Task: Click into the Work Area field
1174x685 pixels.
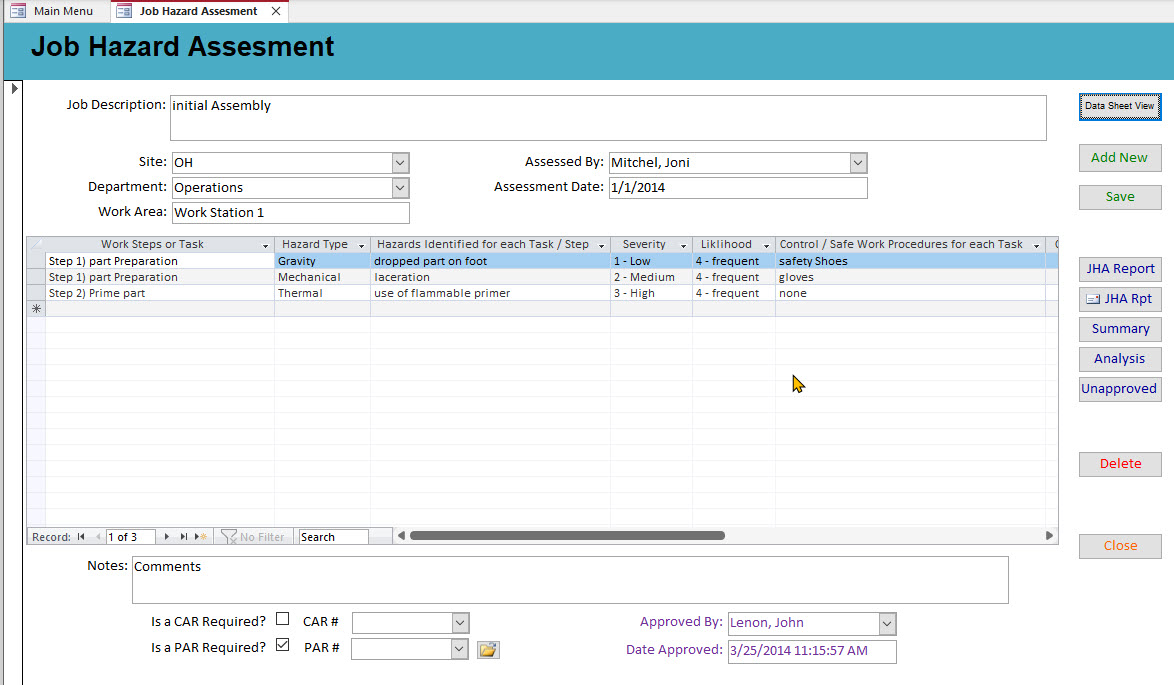Action: [x=290, y=213]
